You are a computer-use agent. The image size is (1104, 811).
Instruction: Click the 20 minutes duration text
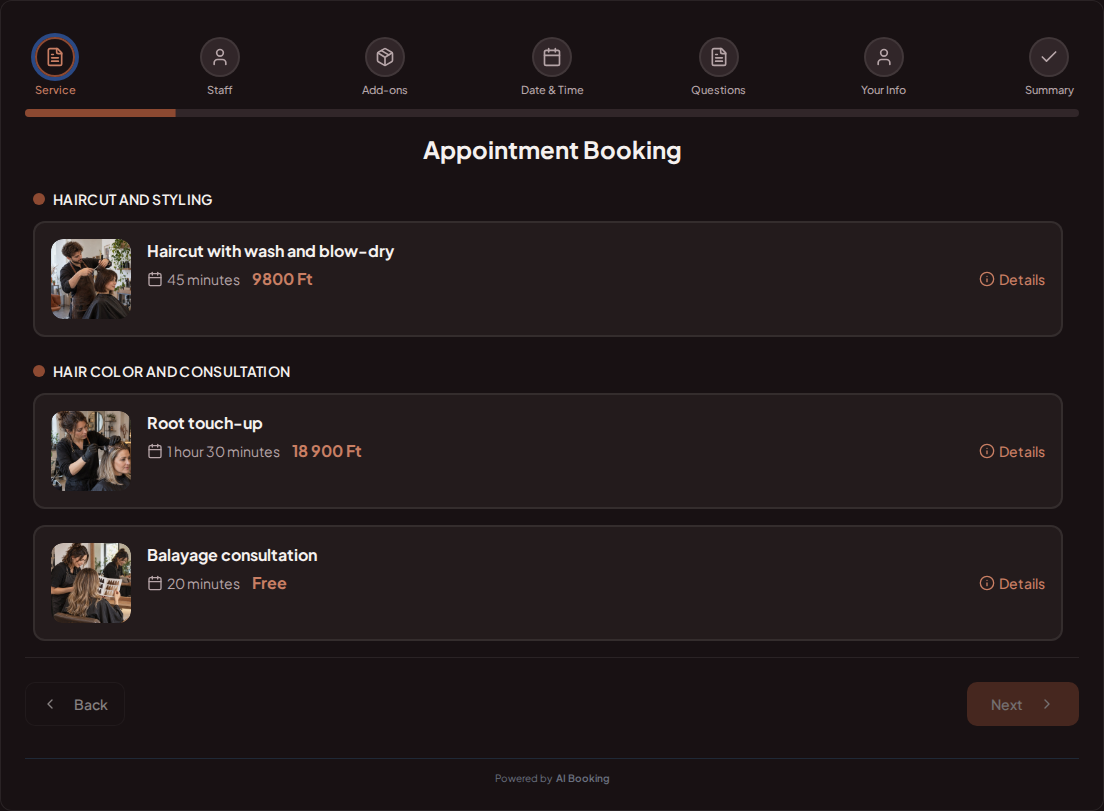pos(203,584)
